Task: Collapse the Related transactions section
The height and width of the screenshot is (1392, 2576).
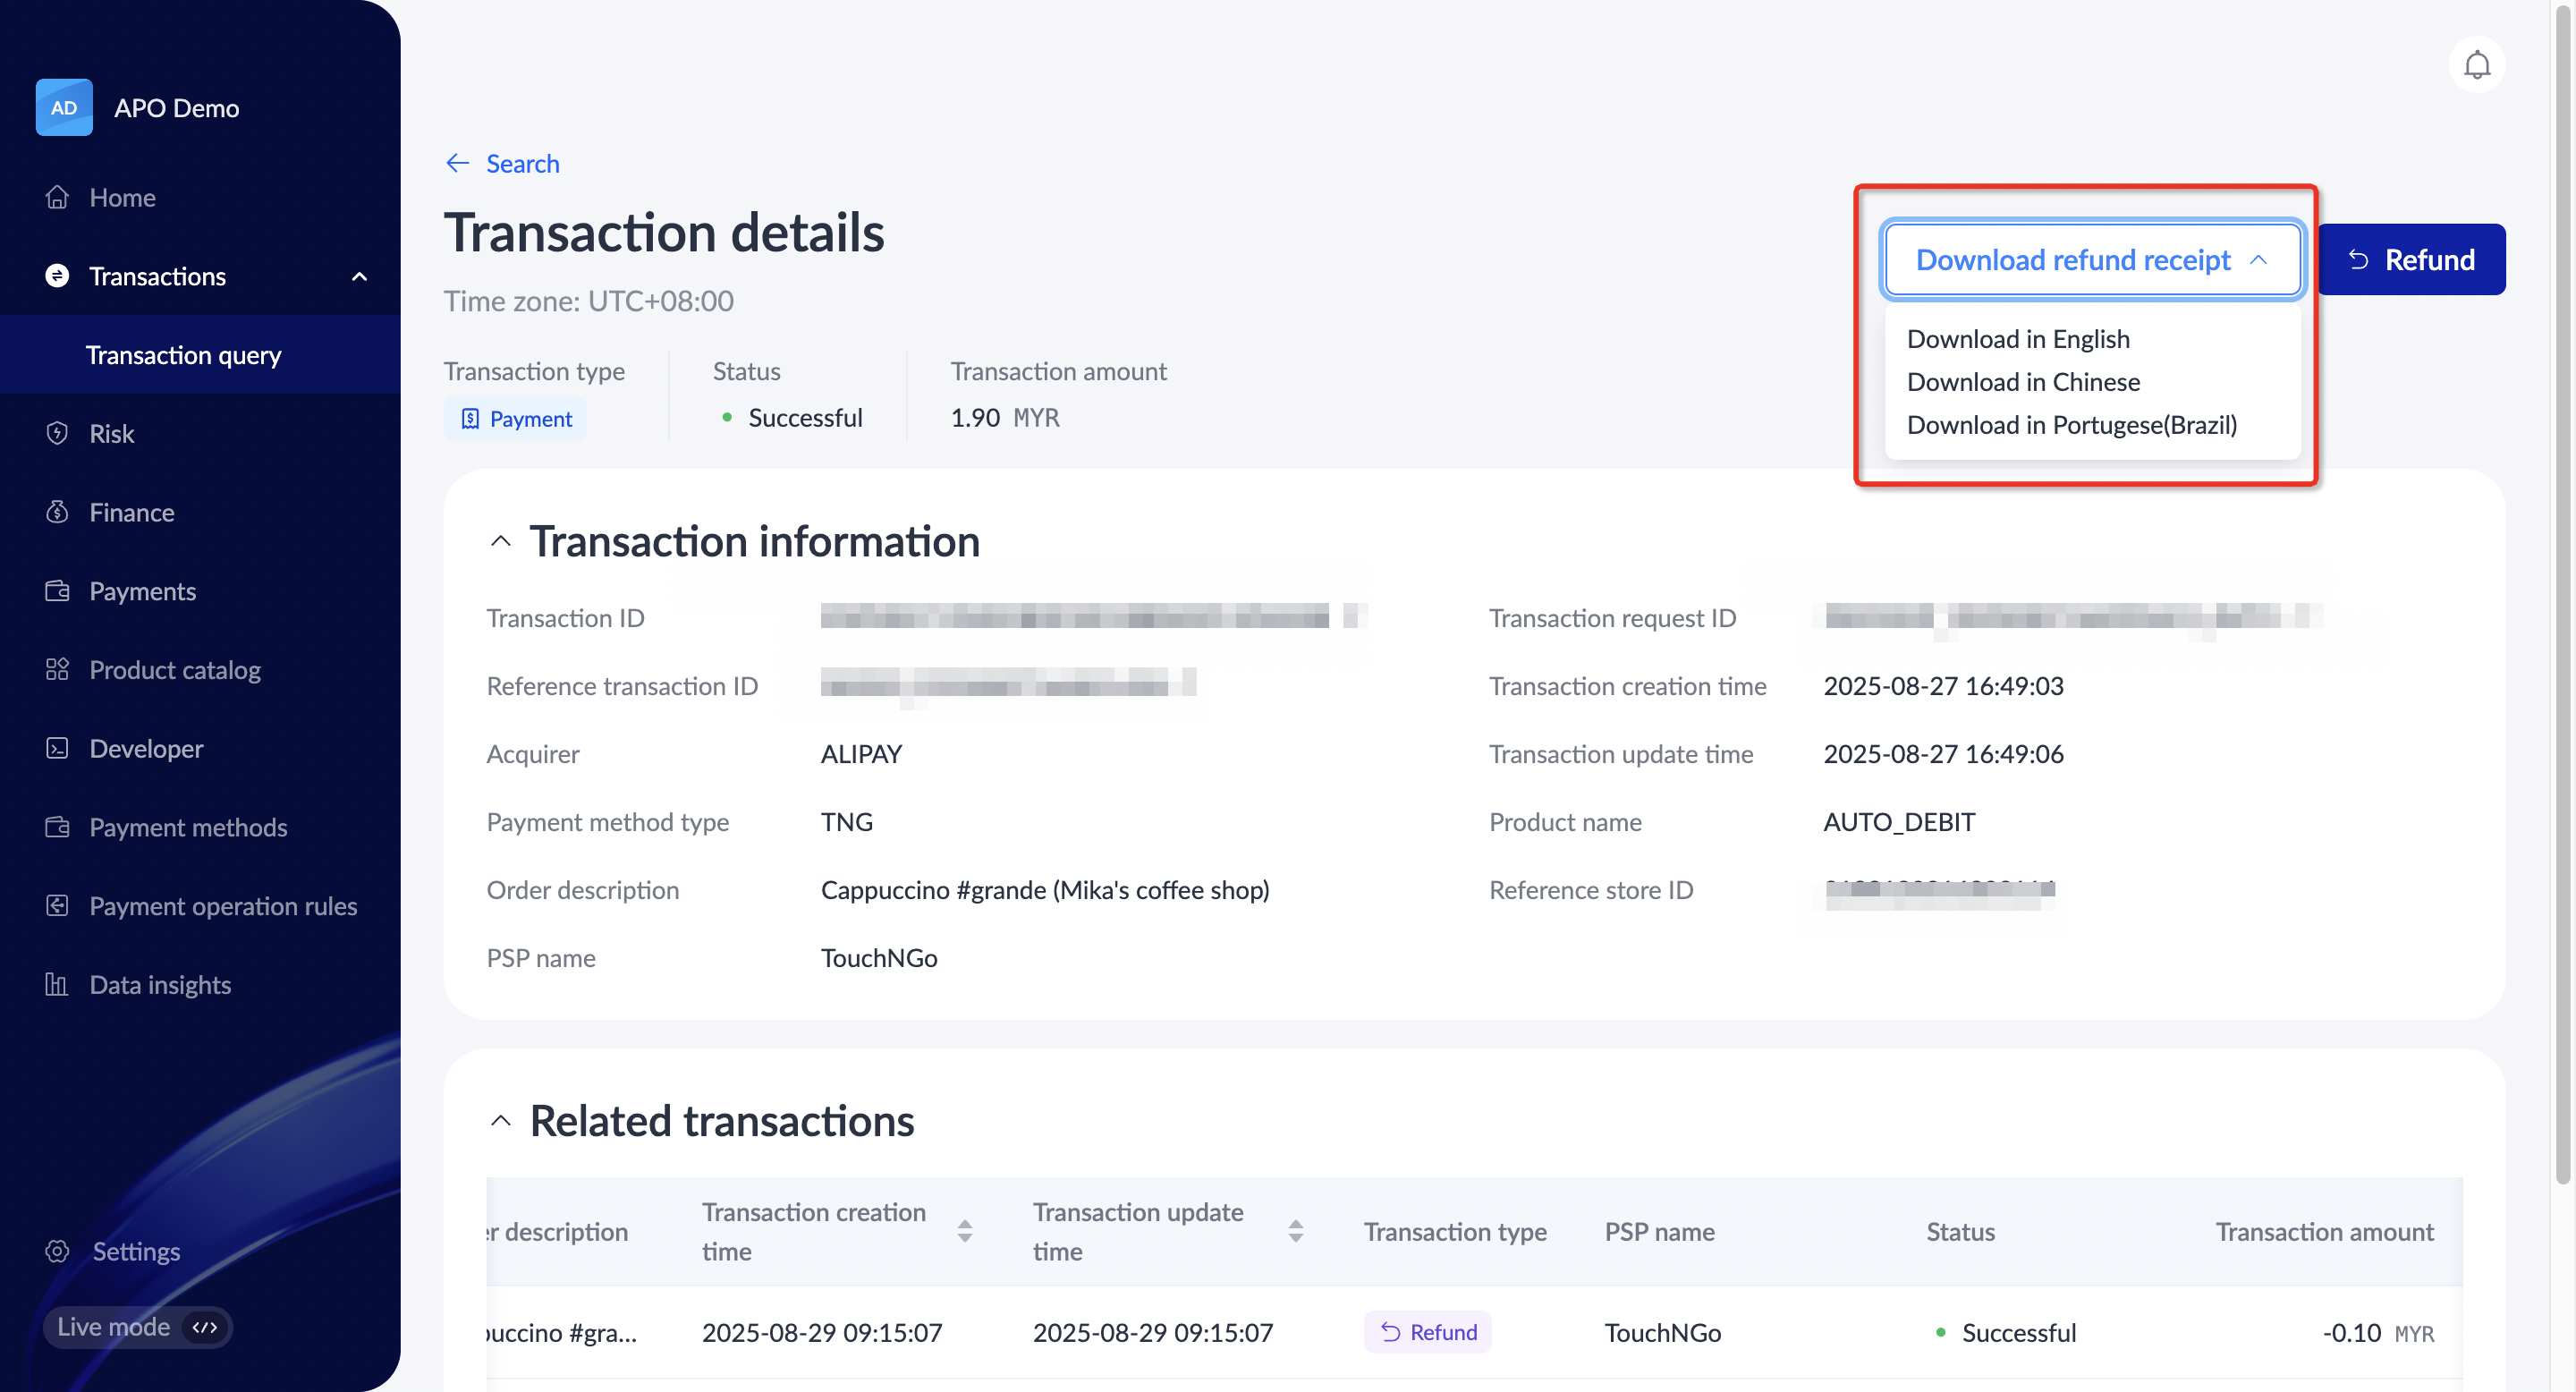Action: pos(500,1120)
